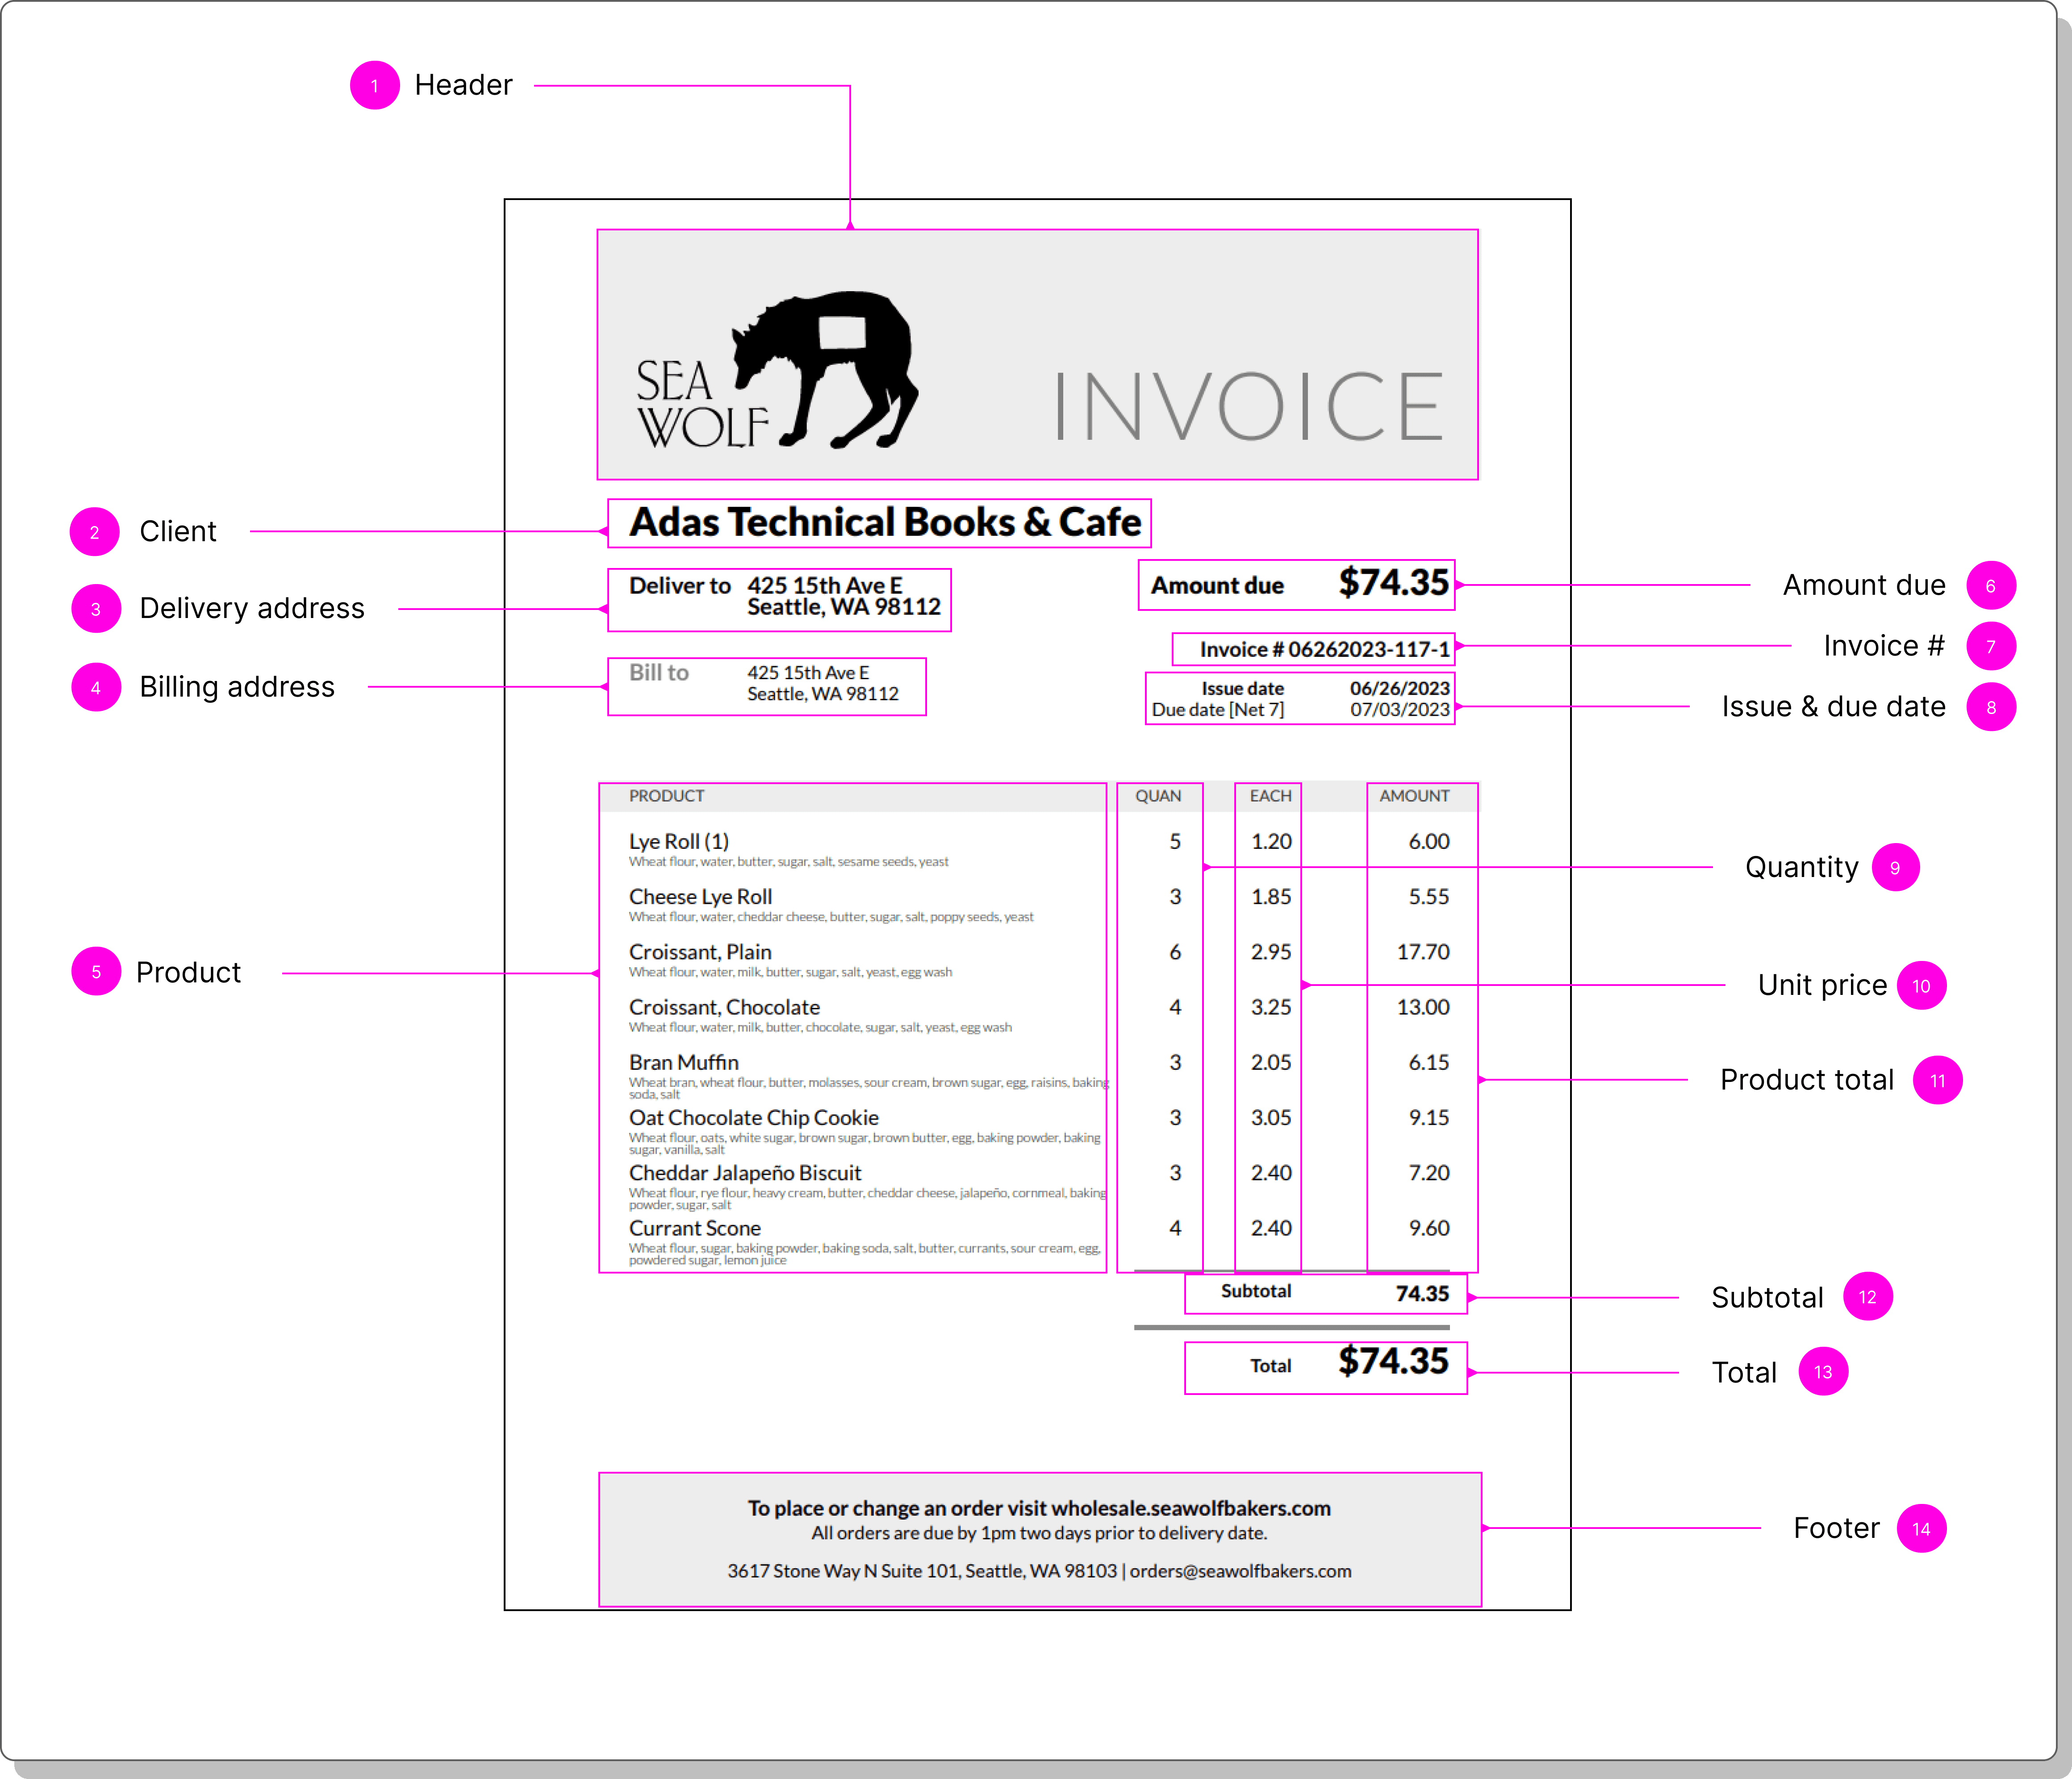Viewport: 2072px width, 1779px height.
Task: Click the unit price 2.40 for Cheddar Jalapeño Biscuit
Action: click(1271, 1173)
